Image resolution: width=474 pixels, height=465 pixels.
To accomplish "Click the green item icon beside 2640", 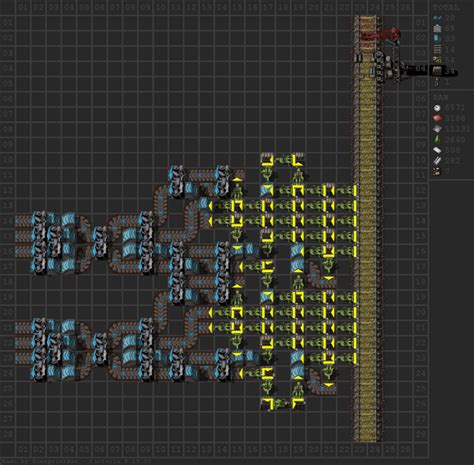I will pyautogui.click(x=437, y=139).
